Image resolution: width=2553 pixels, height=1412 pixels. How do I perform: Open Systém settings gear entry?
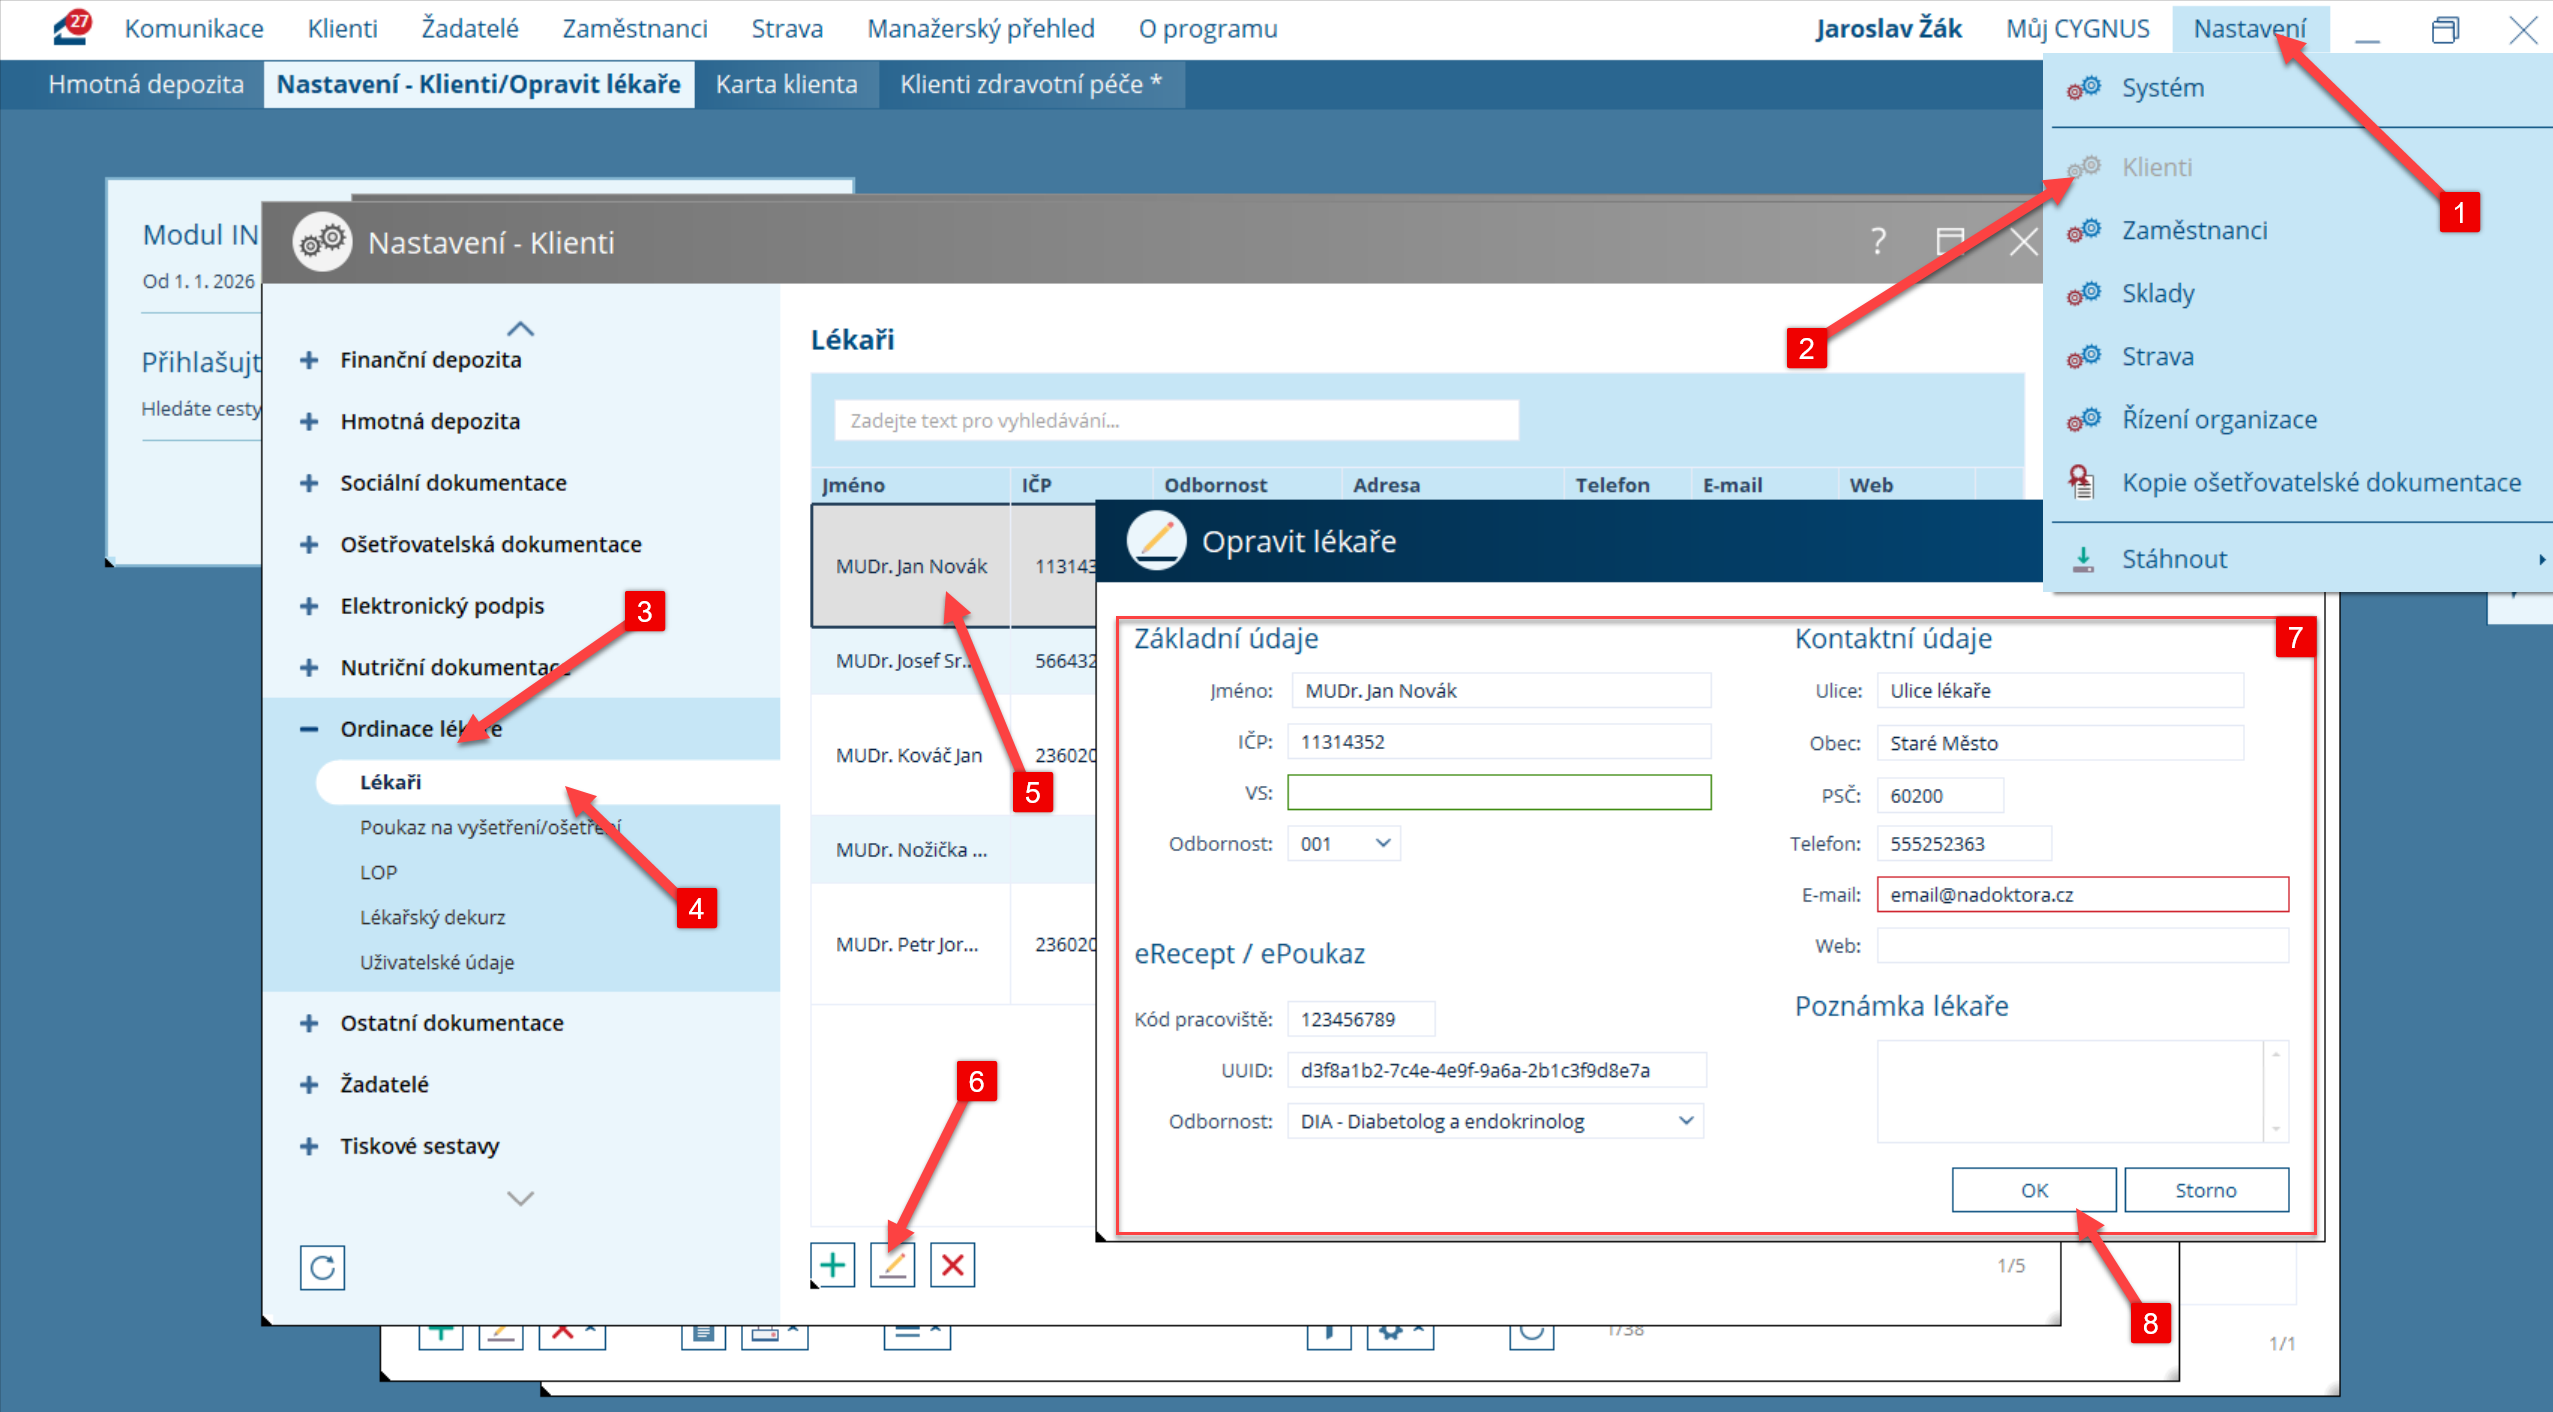point(2162,88)
